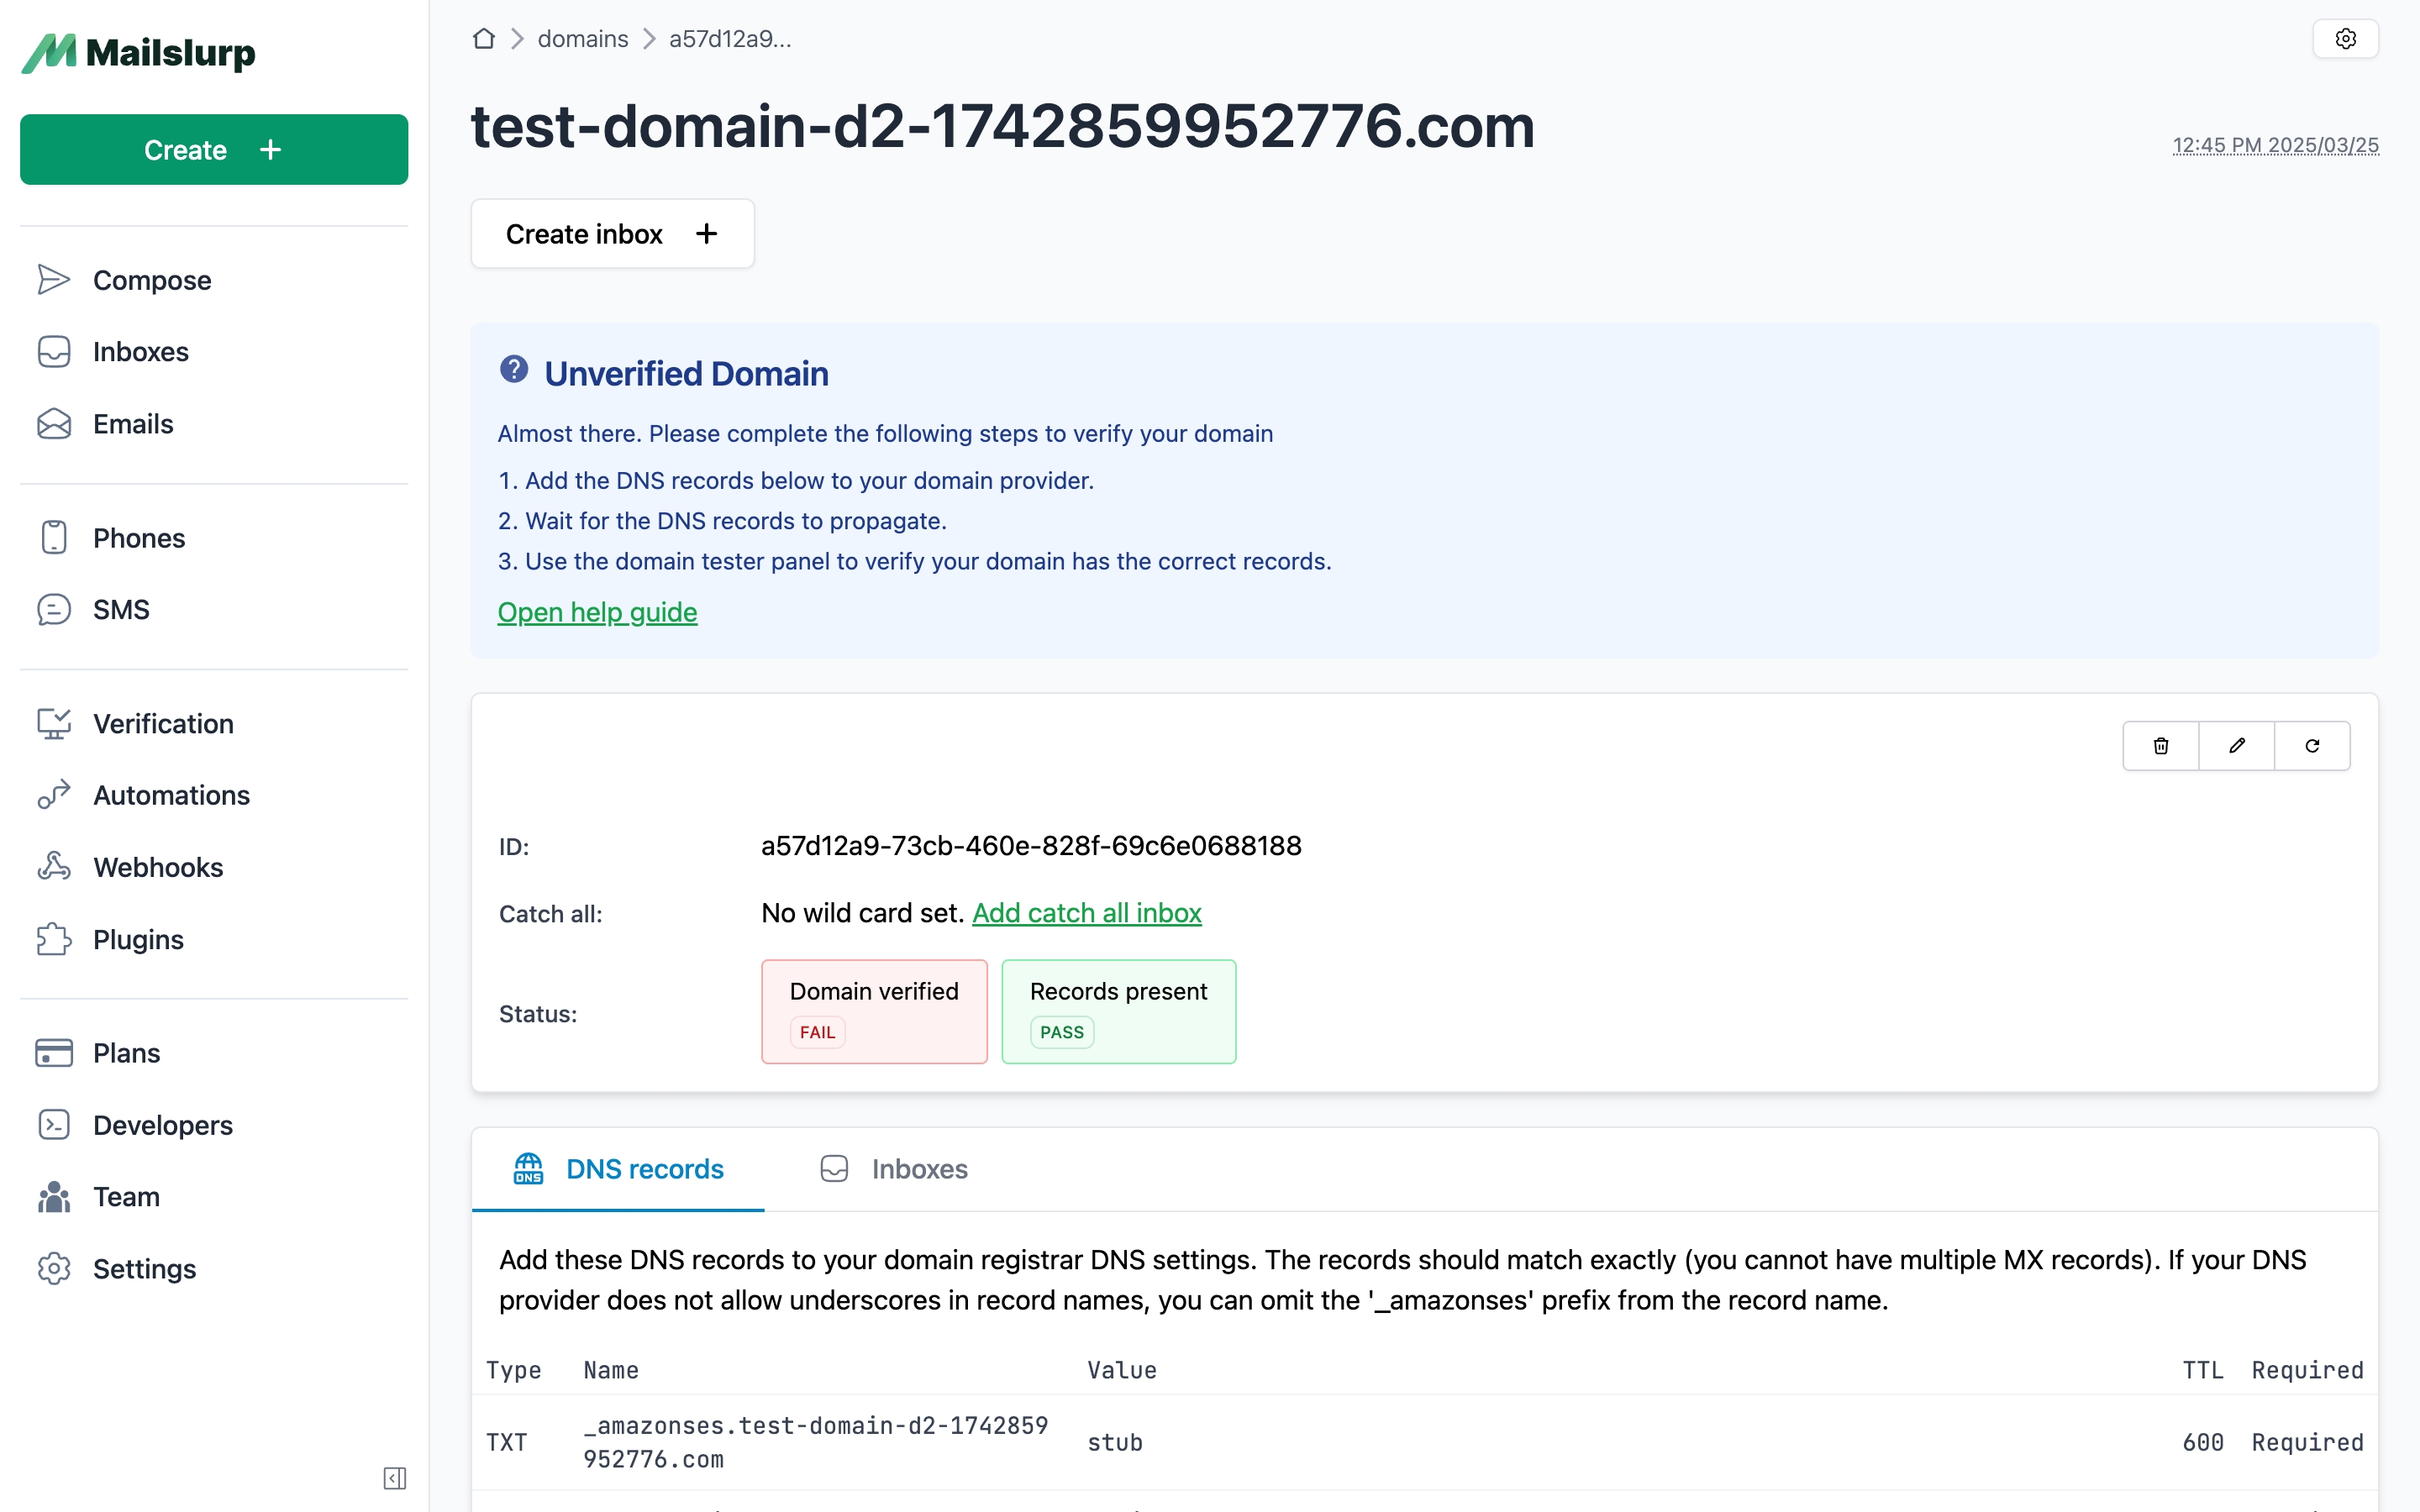
Task: Click the Phones device icon
Action: click(x=54, y=538)
